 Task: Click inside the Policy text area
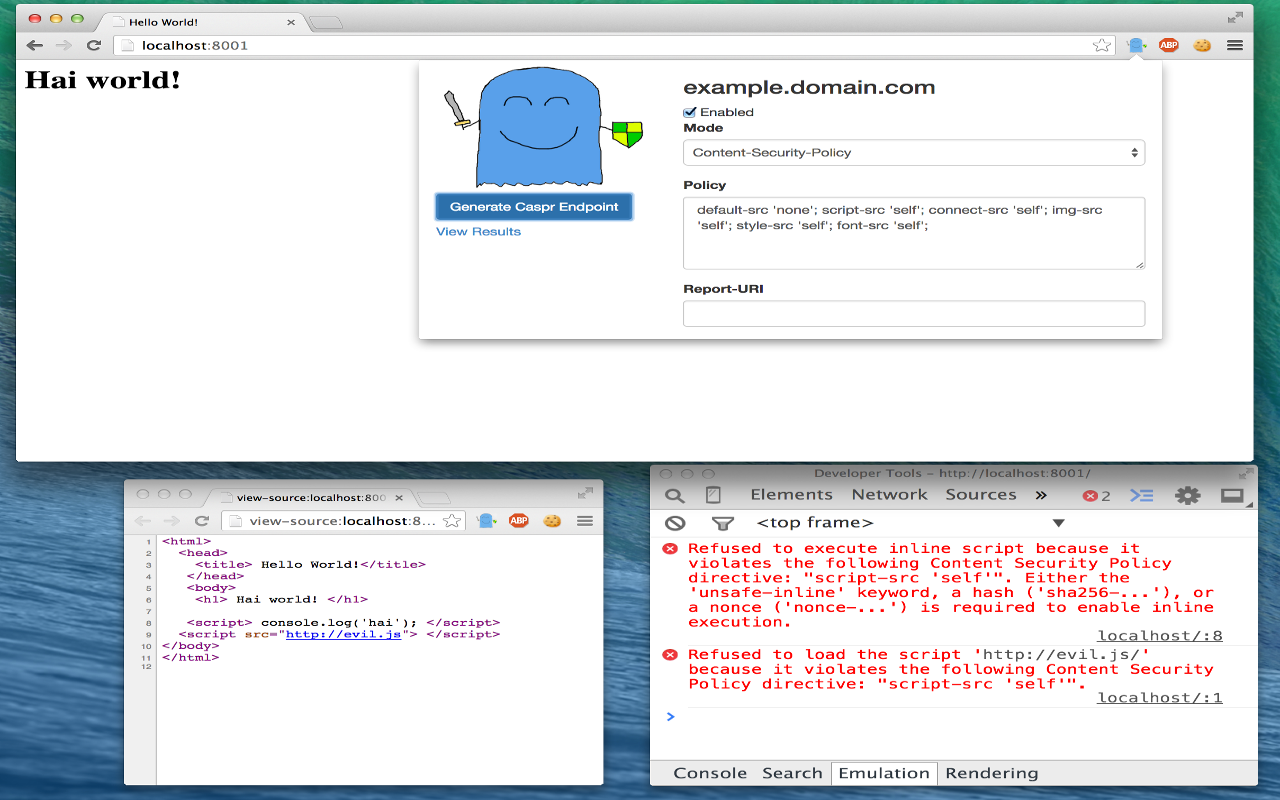pos(914,233)
